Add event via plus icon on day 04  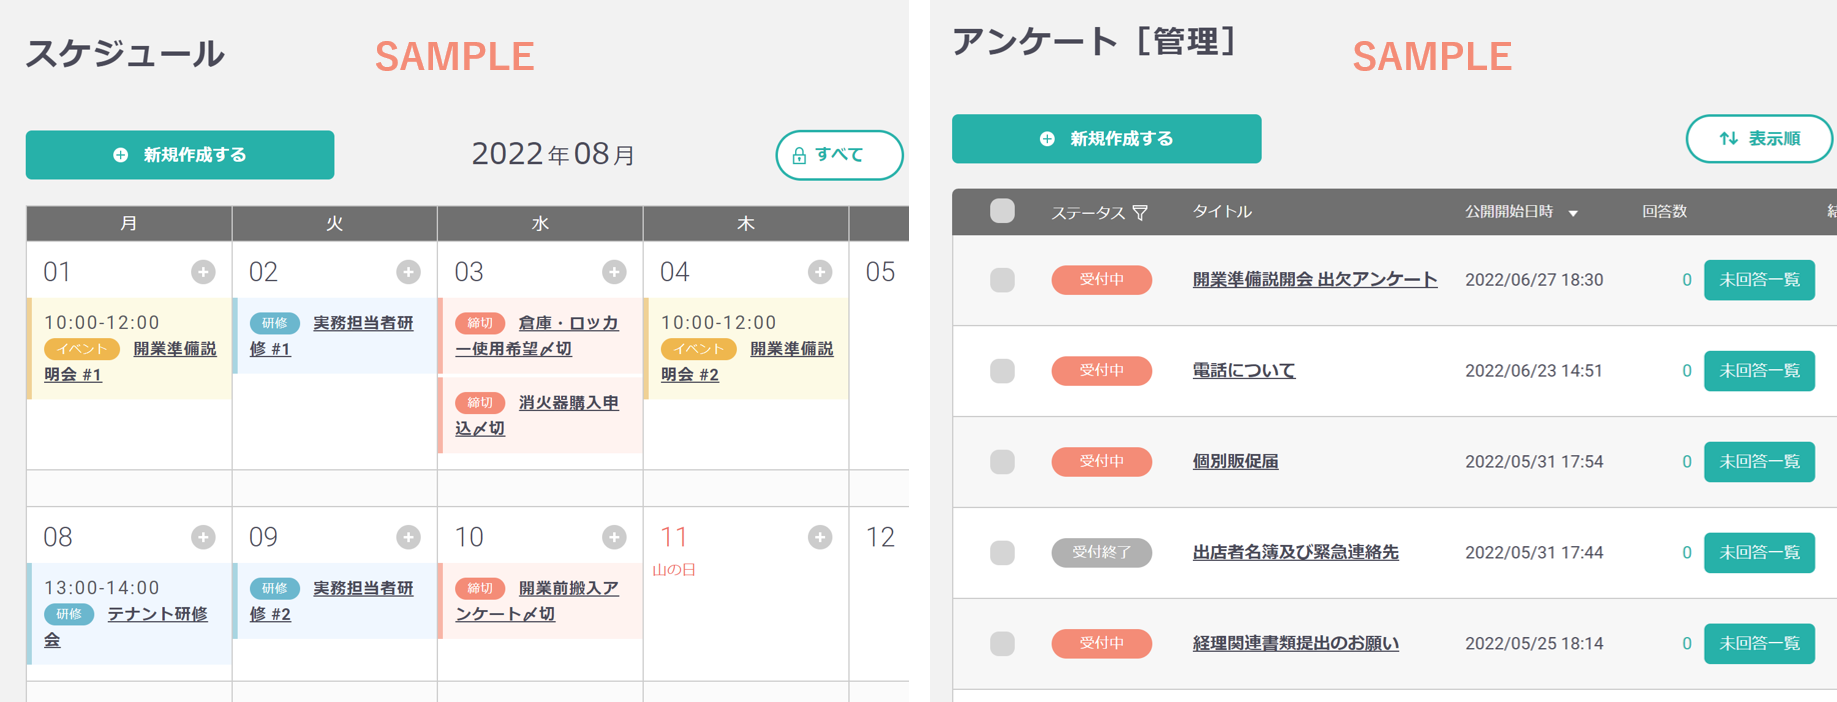(820, 272)
